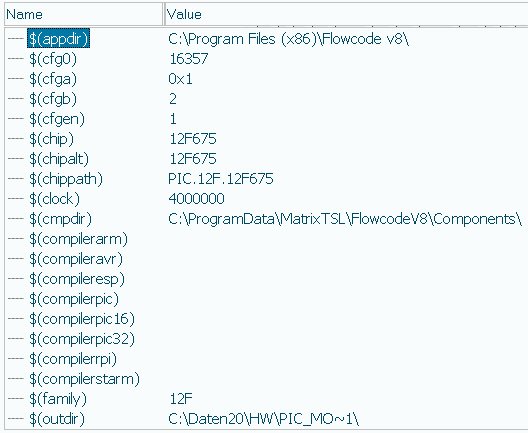Select the $(chip) variable
The width and height of the screenshot is (528, 433).
click(x=51, y=139)
